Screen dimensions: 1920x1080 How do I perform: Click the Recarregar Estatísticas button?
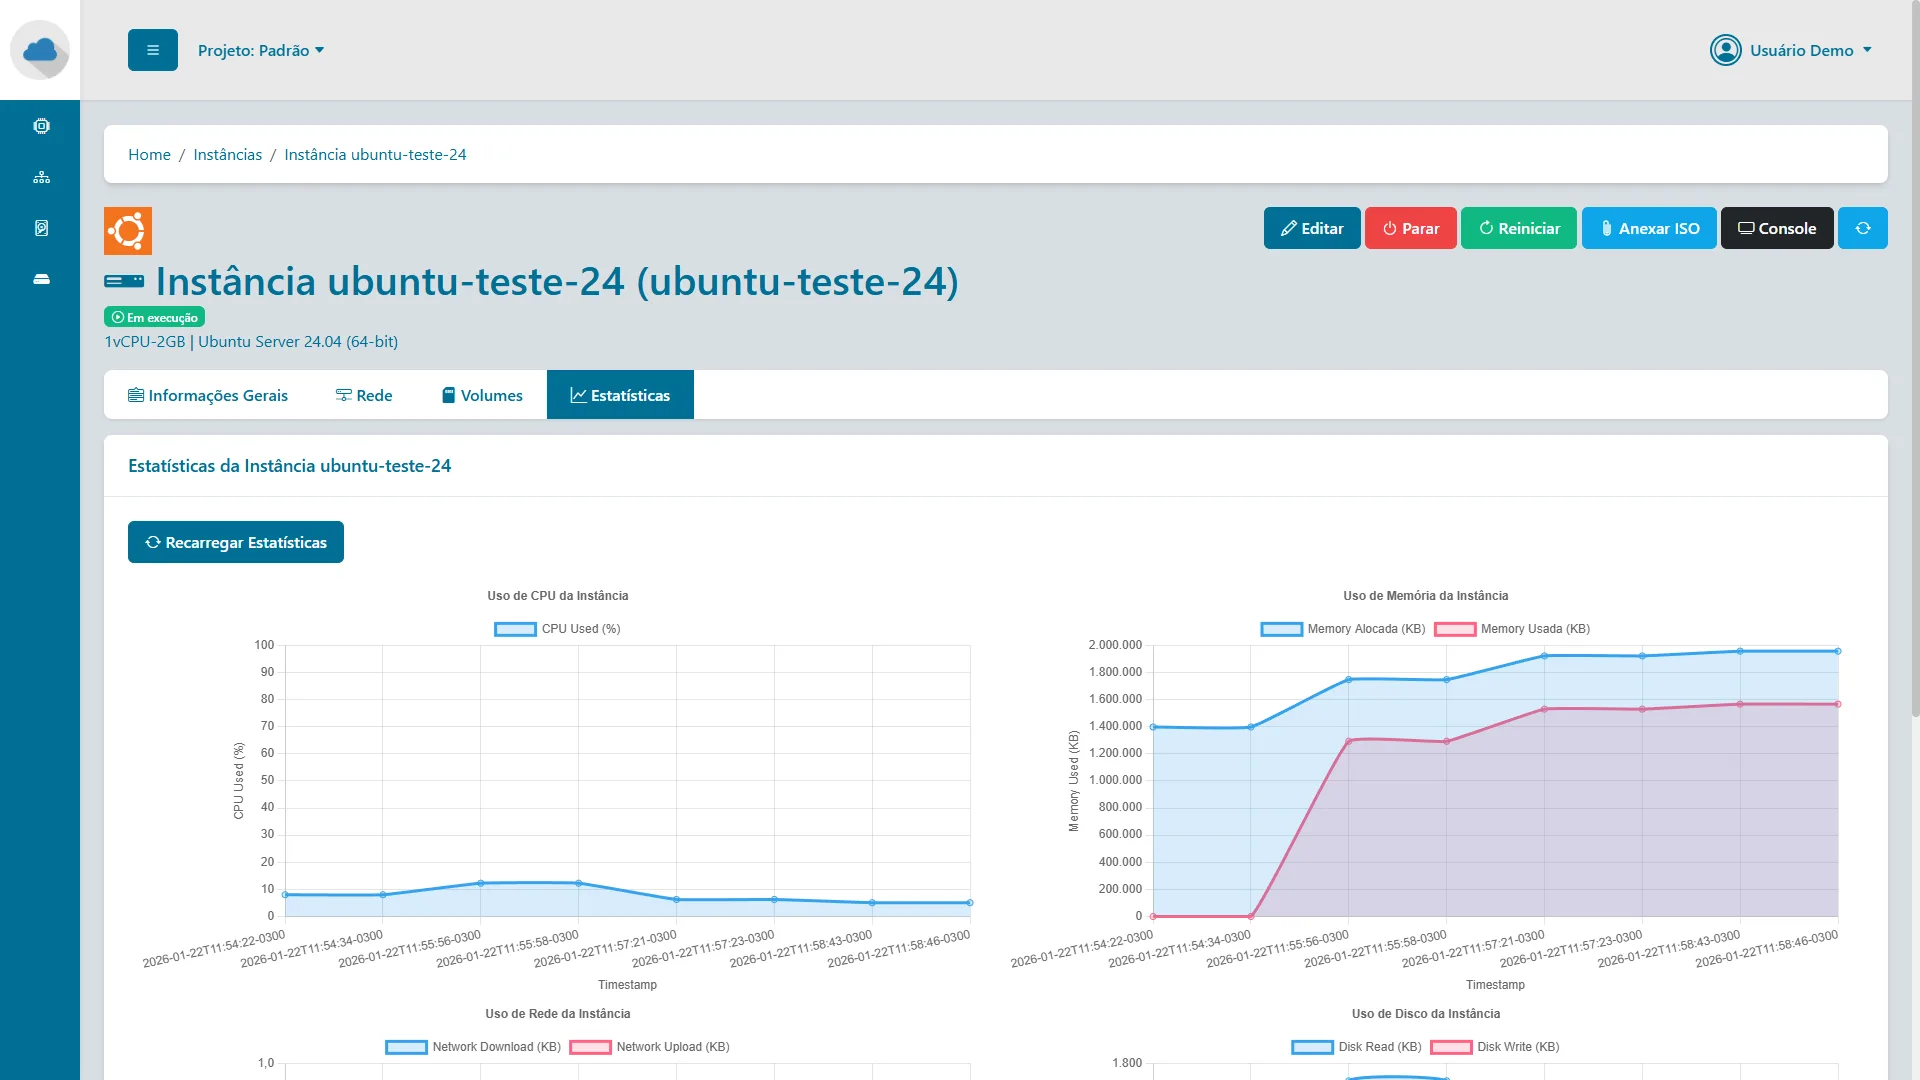tap(236, 542)
